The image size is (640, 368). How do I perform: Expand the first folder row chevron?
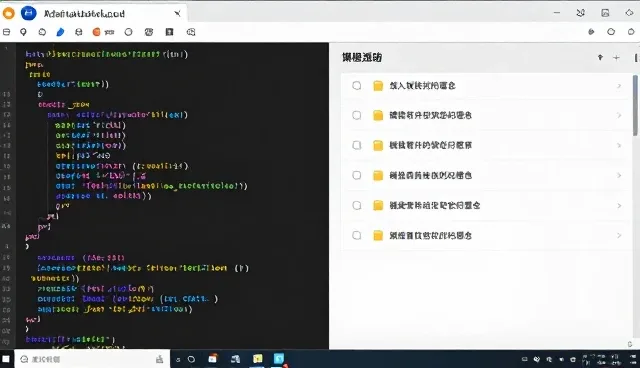(x=619, y=86)
